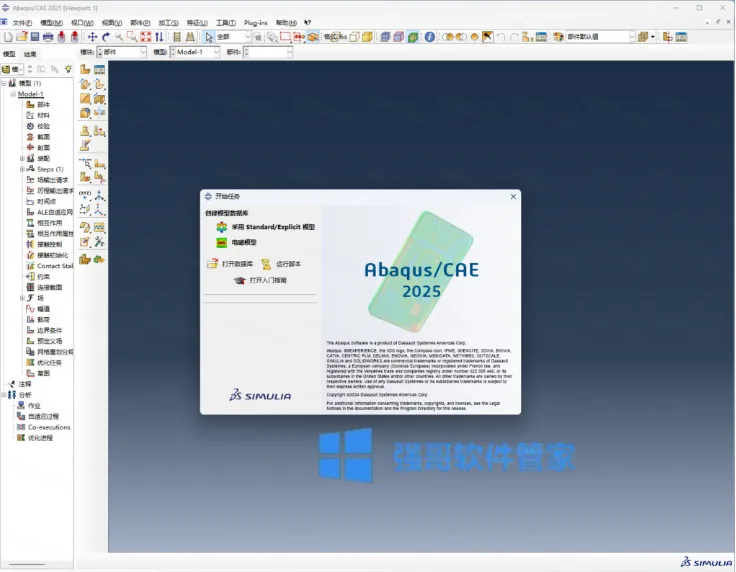Select the Rotate view tool
736x572 pixels.
(106, 37)
